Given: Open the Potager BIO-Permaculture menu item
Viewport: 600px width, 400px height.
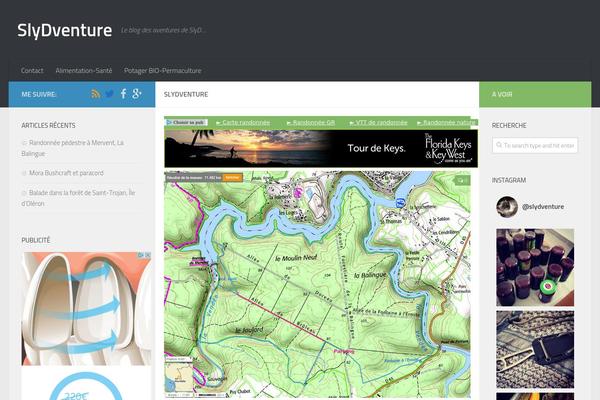Looking at the screenshot, I should pyautogui.click(x=163, y=70).
